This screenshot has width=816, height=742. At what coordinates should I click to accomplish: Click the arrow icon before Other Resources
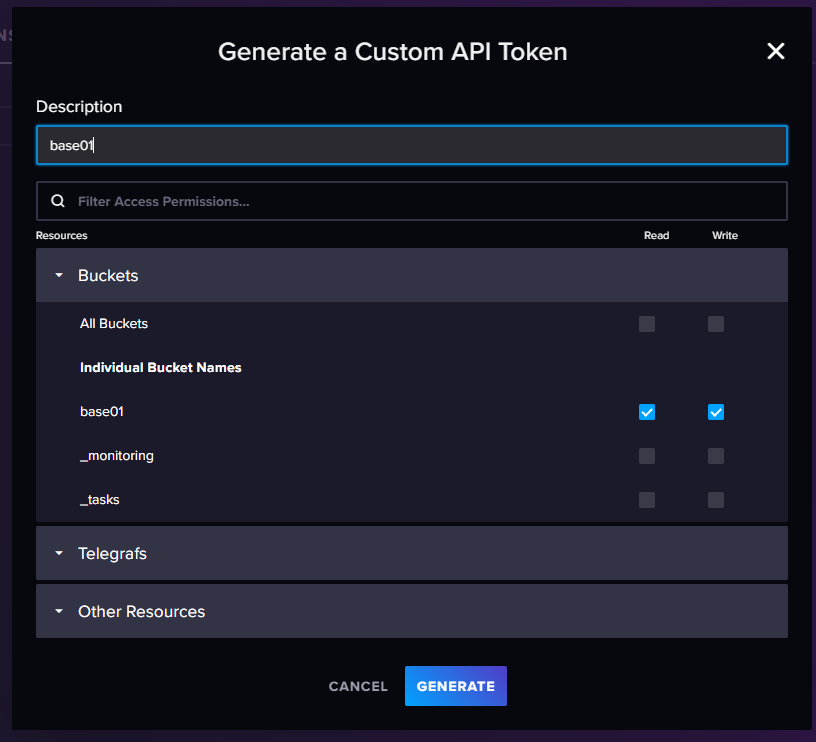(58, 611)
